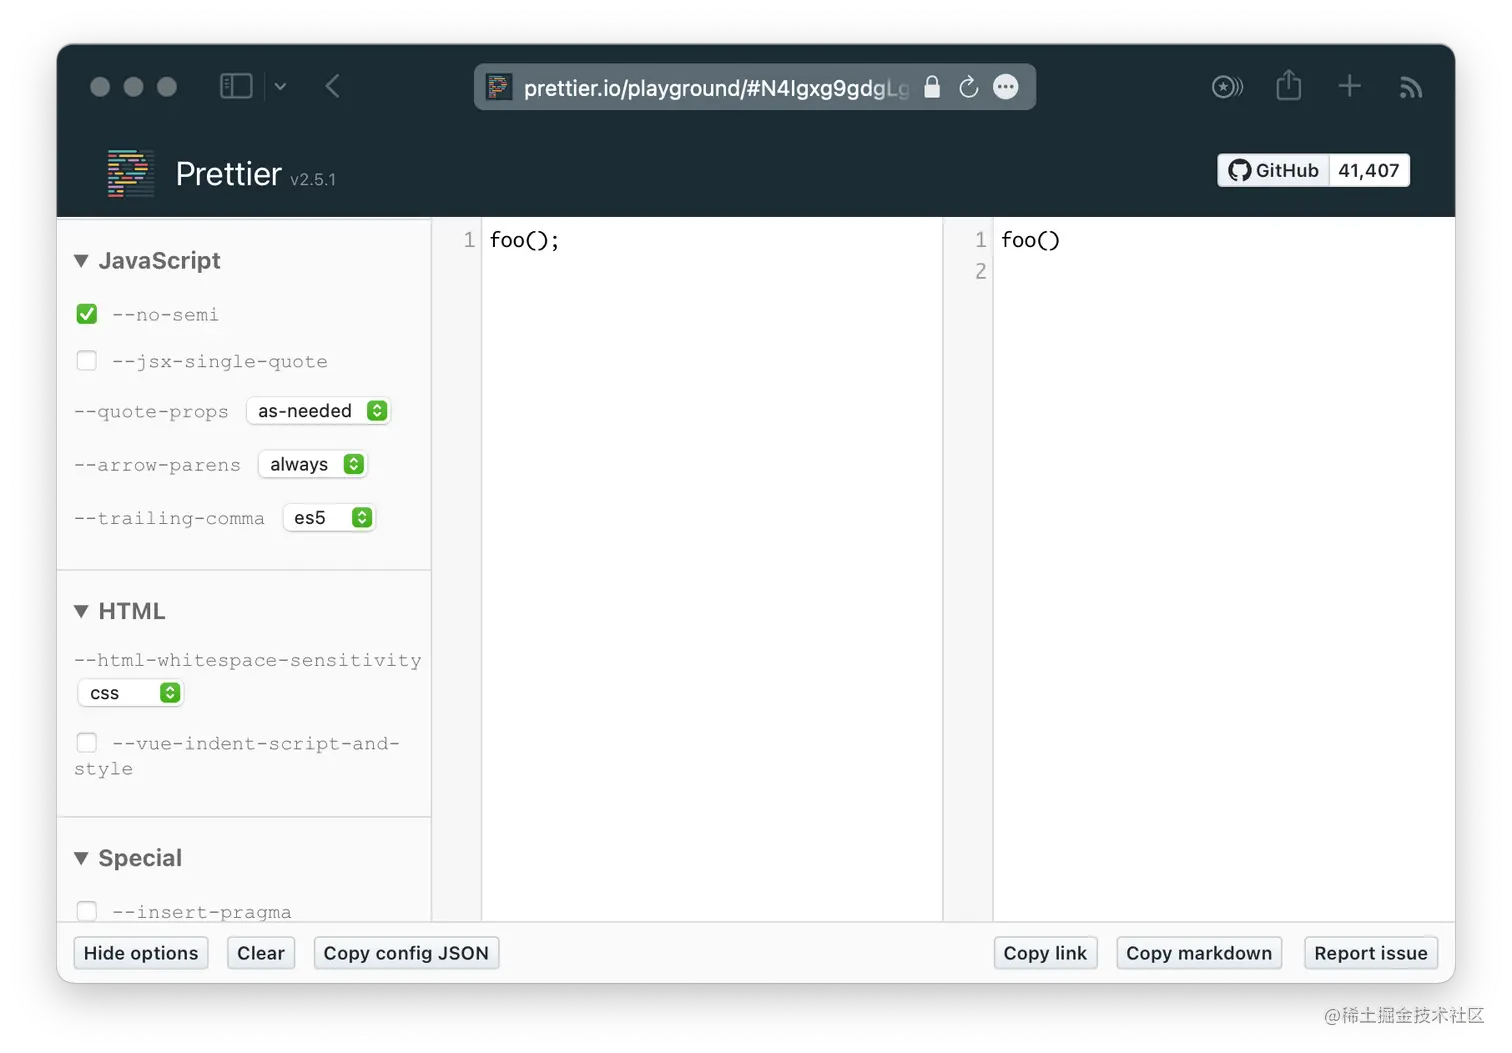Click the Prettier title link

click(x=229, y=174)
